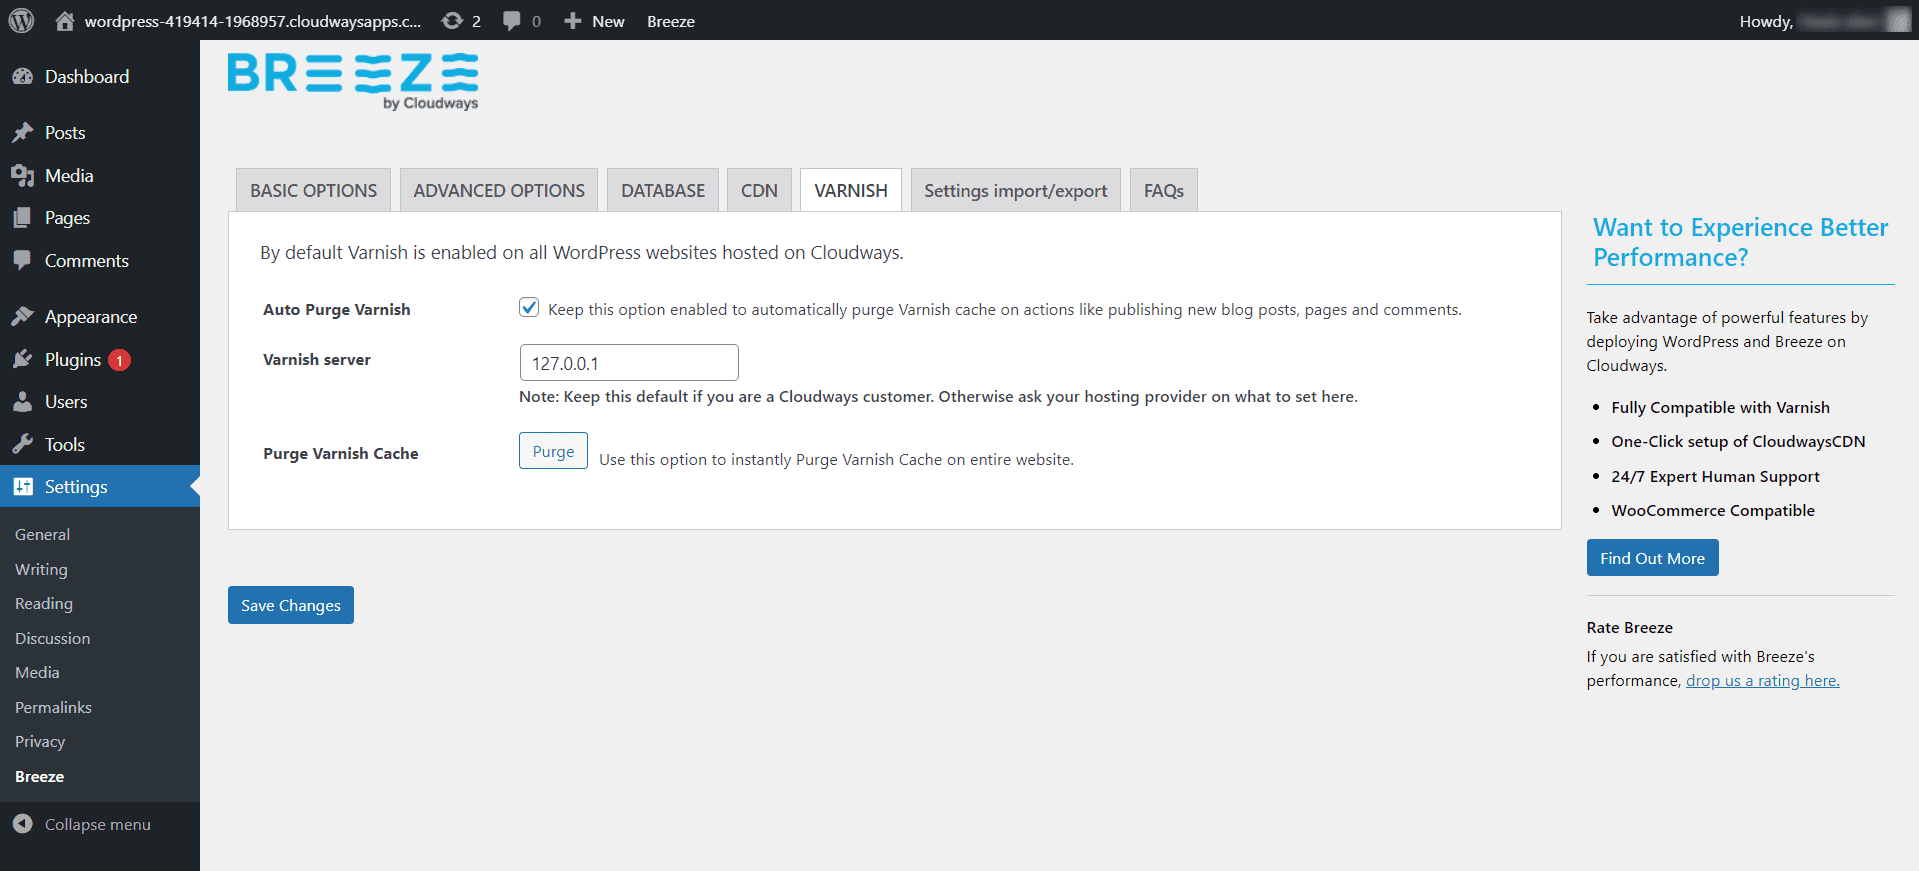Click the Save Changes button
This screenshot has height=871, width=1919.
click(291, 605)
